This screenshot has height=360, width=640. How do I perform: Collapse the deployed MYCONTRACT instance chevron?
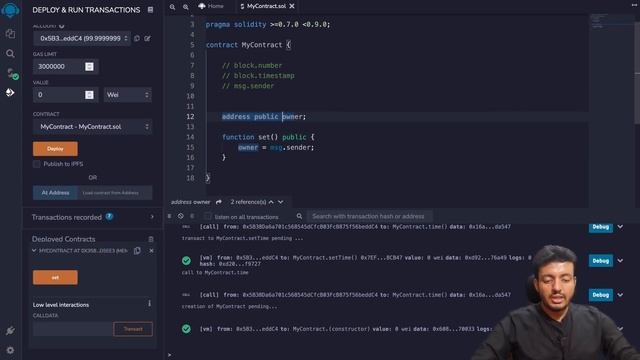(x=34, y=251)
